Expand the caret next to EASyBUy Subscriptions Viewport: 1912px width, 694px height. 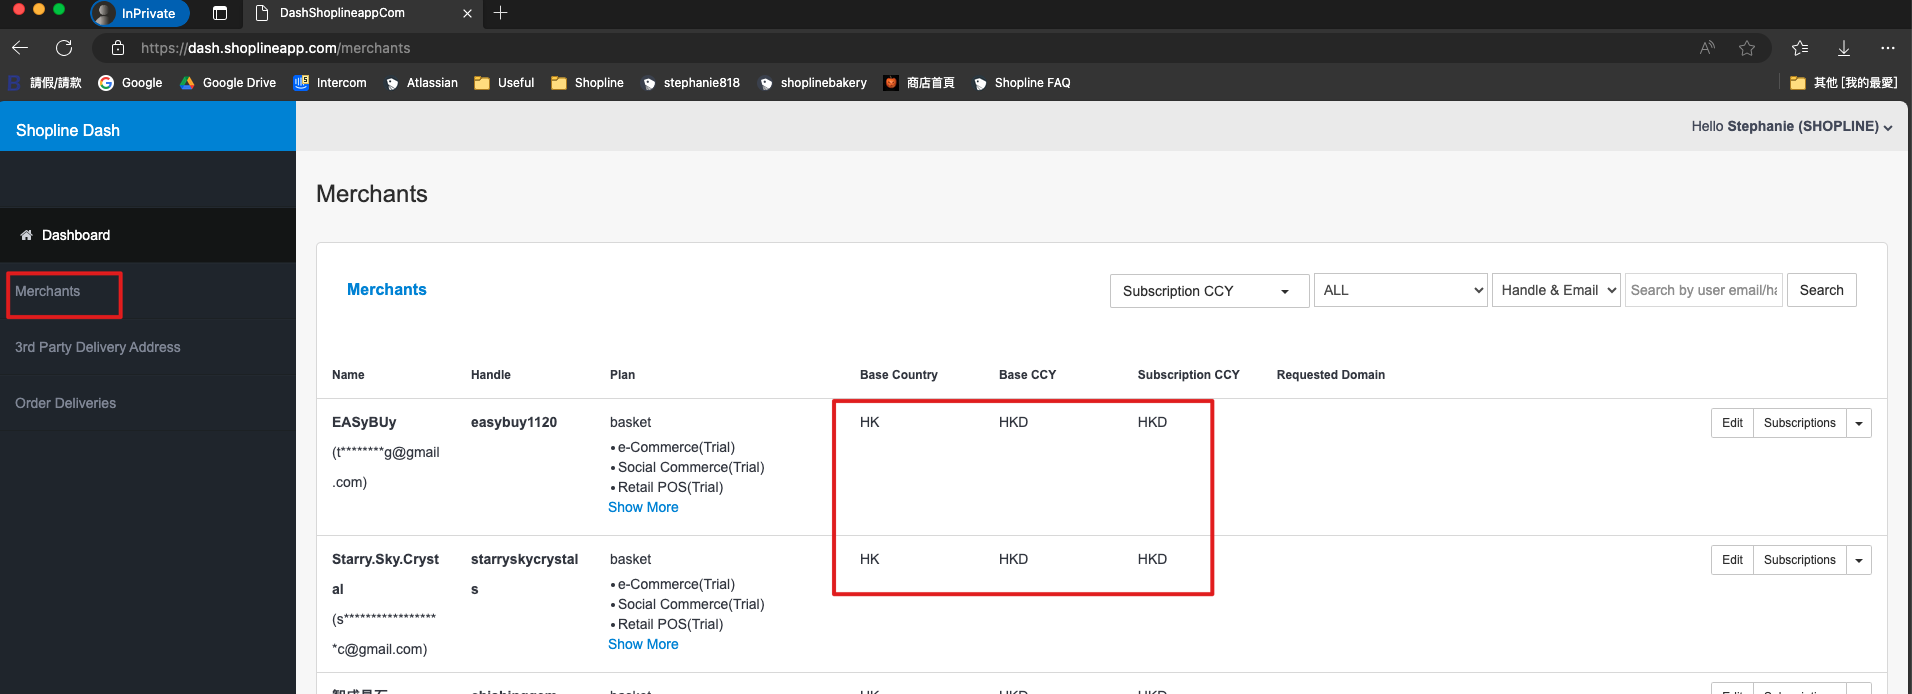(x=1859, y=423)
